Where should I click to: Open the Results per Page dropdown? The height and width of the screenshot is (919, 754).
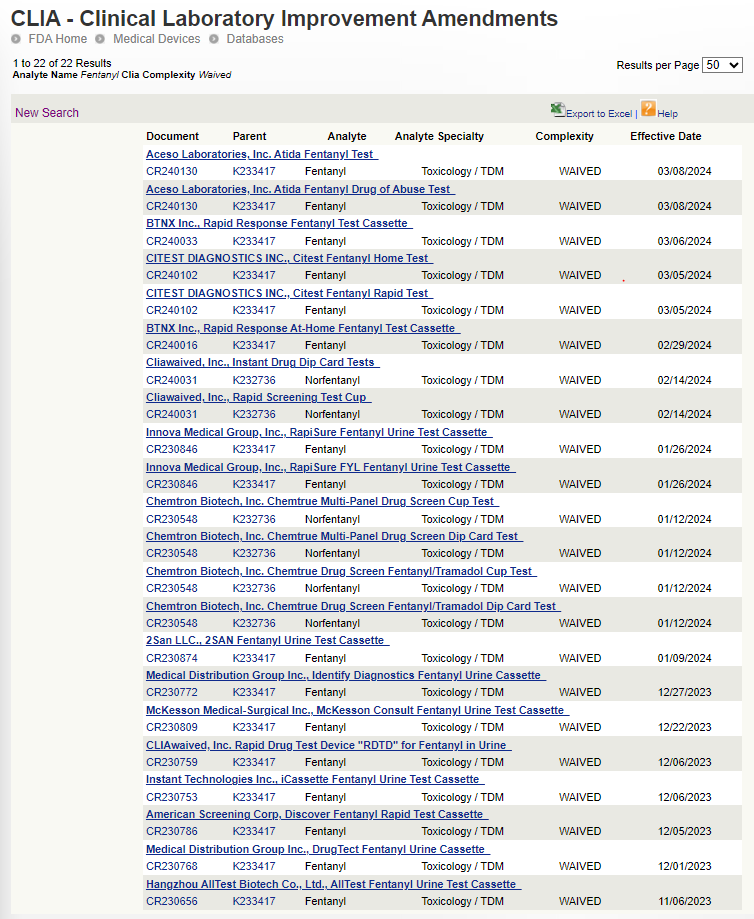(x=722, y=65)
